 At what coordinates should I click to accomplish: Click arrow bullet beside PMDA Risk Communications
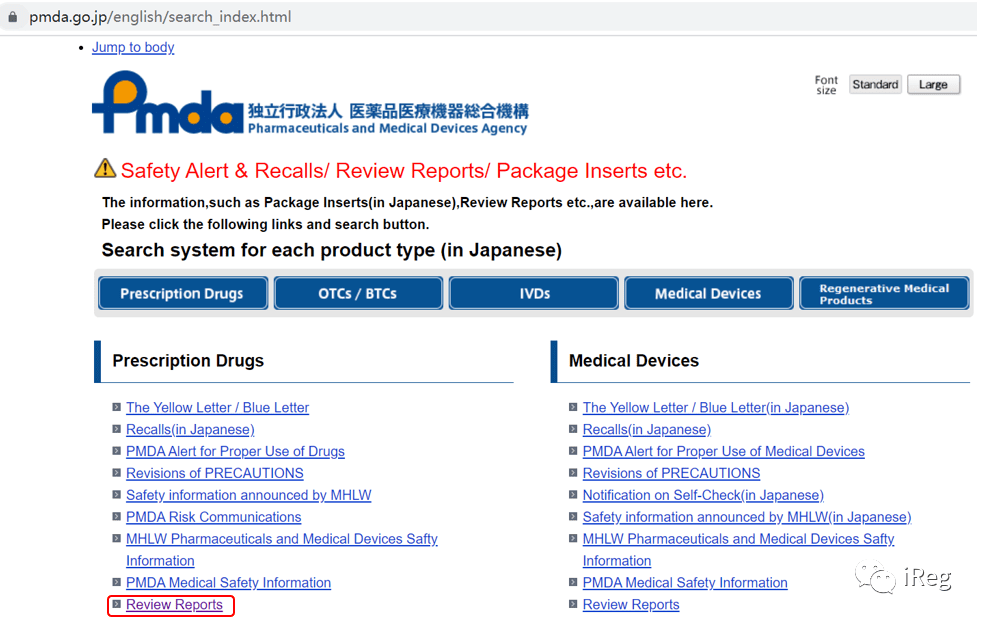117,517
